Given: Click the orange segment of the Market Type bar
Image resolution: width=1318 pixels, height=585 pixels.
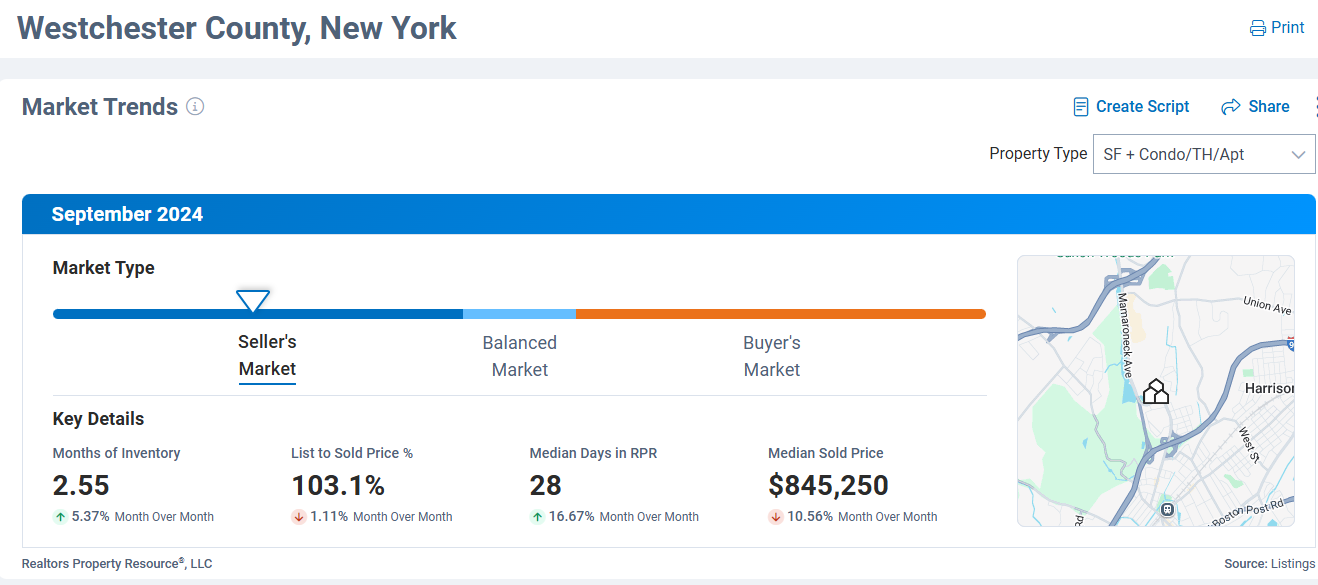Looking at the screenshot, I should coord(780,314).
